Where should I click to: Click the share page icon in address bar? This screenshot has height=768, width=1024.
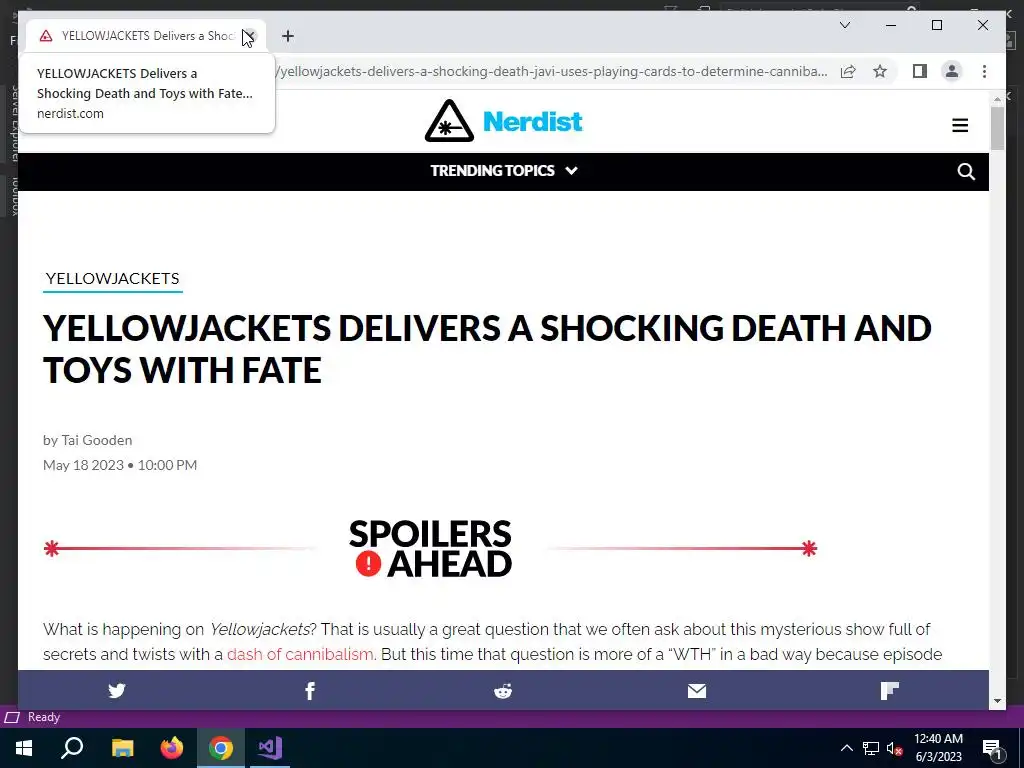[848, 71]
